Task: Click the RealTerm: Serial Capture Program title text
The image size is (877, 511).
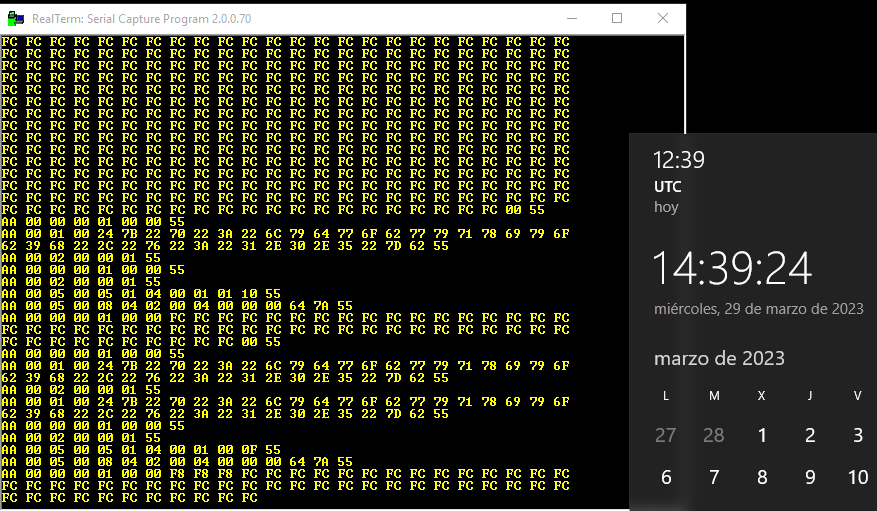Action: (142, 18)
